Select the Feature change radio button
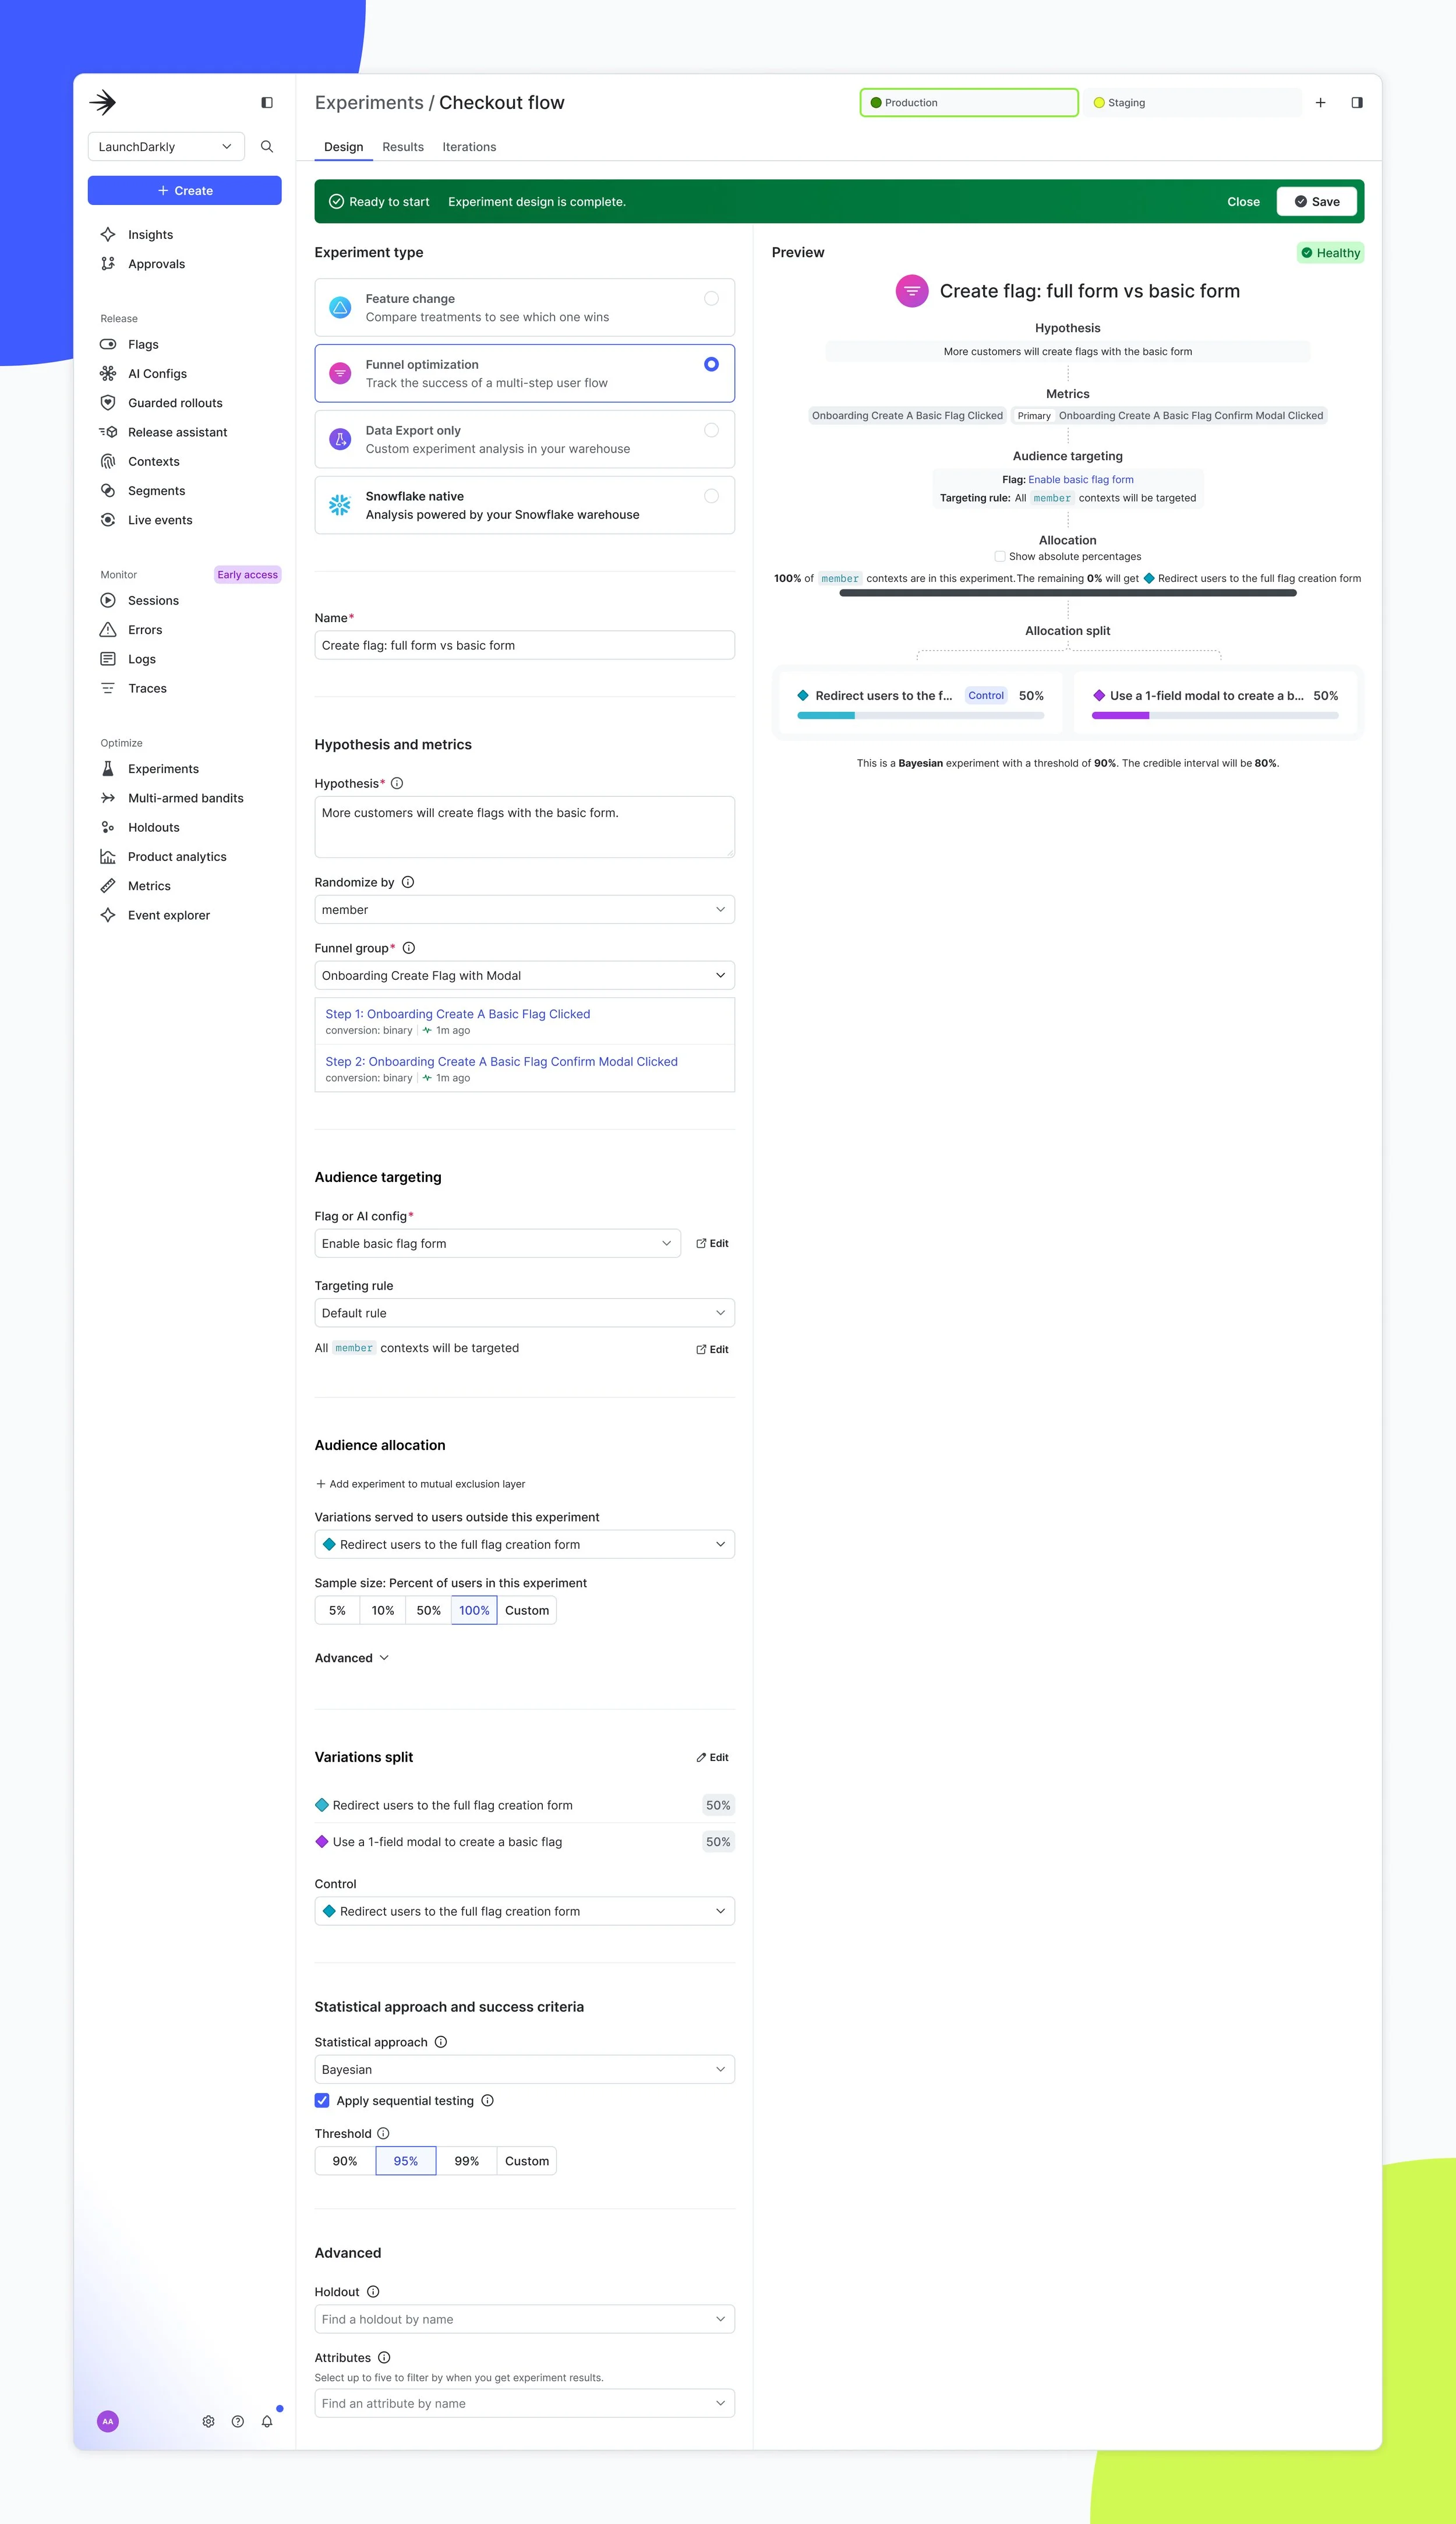The image size is (1456, 2524). coord(711,298)
